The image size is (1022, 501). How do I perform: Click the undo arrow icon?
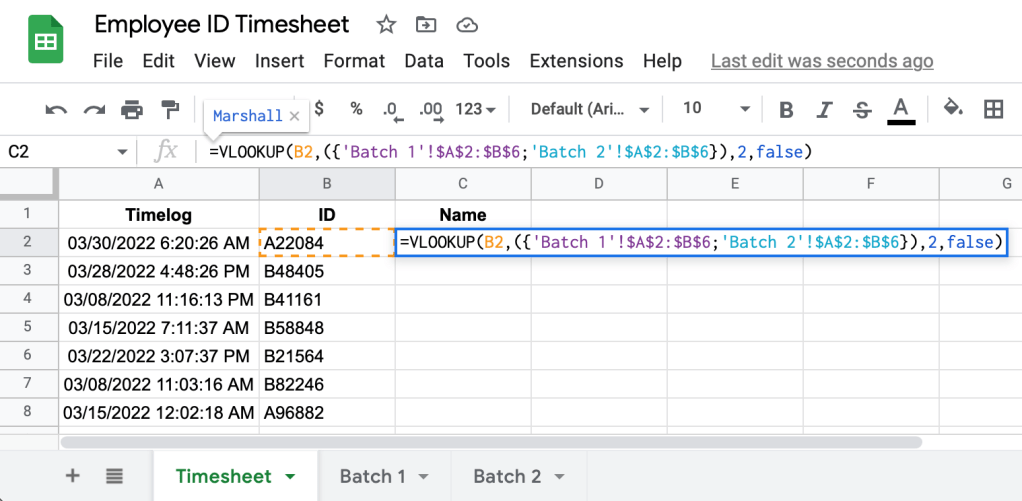(x=57, y=109)
